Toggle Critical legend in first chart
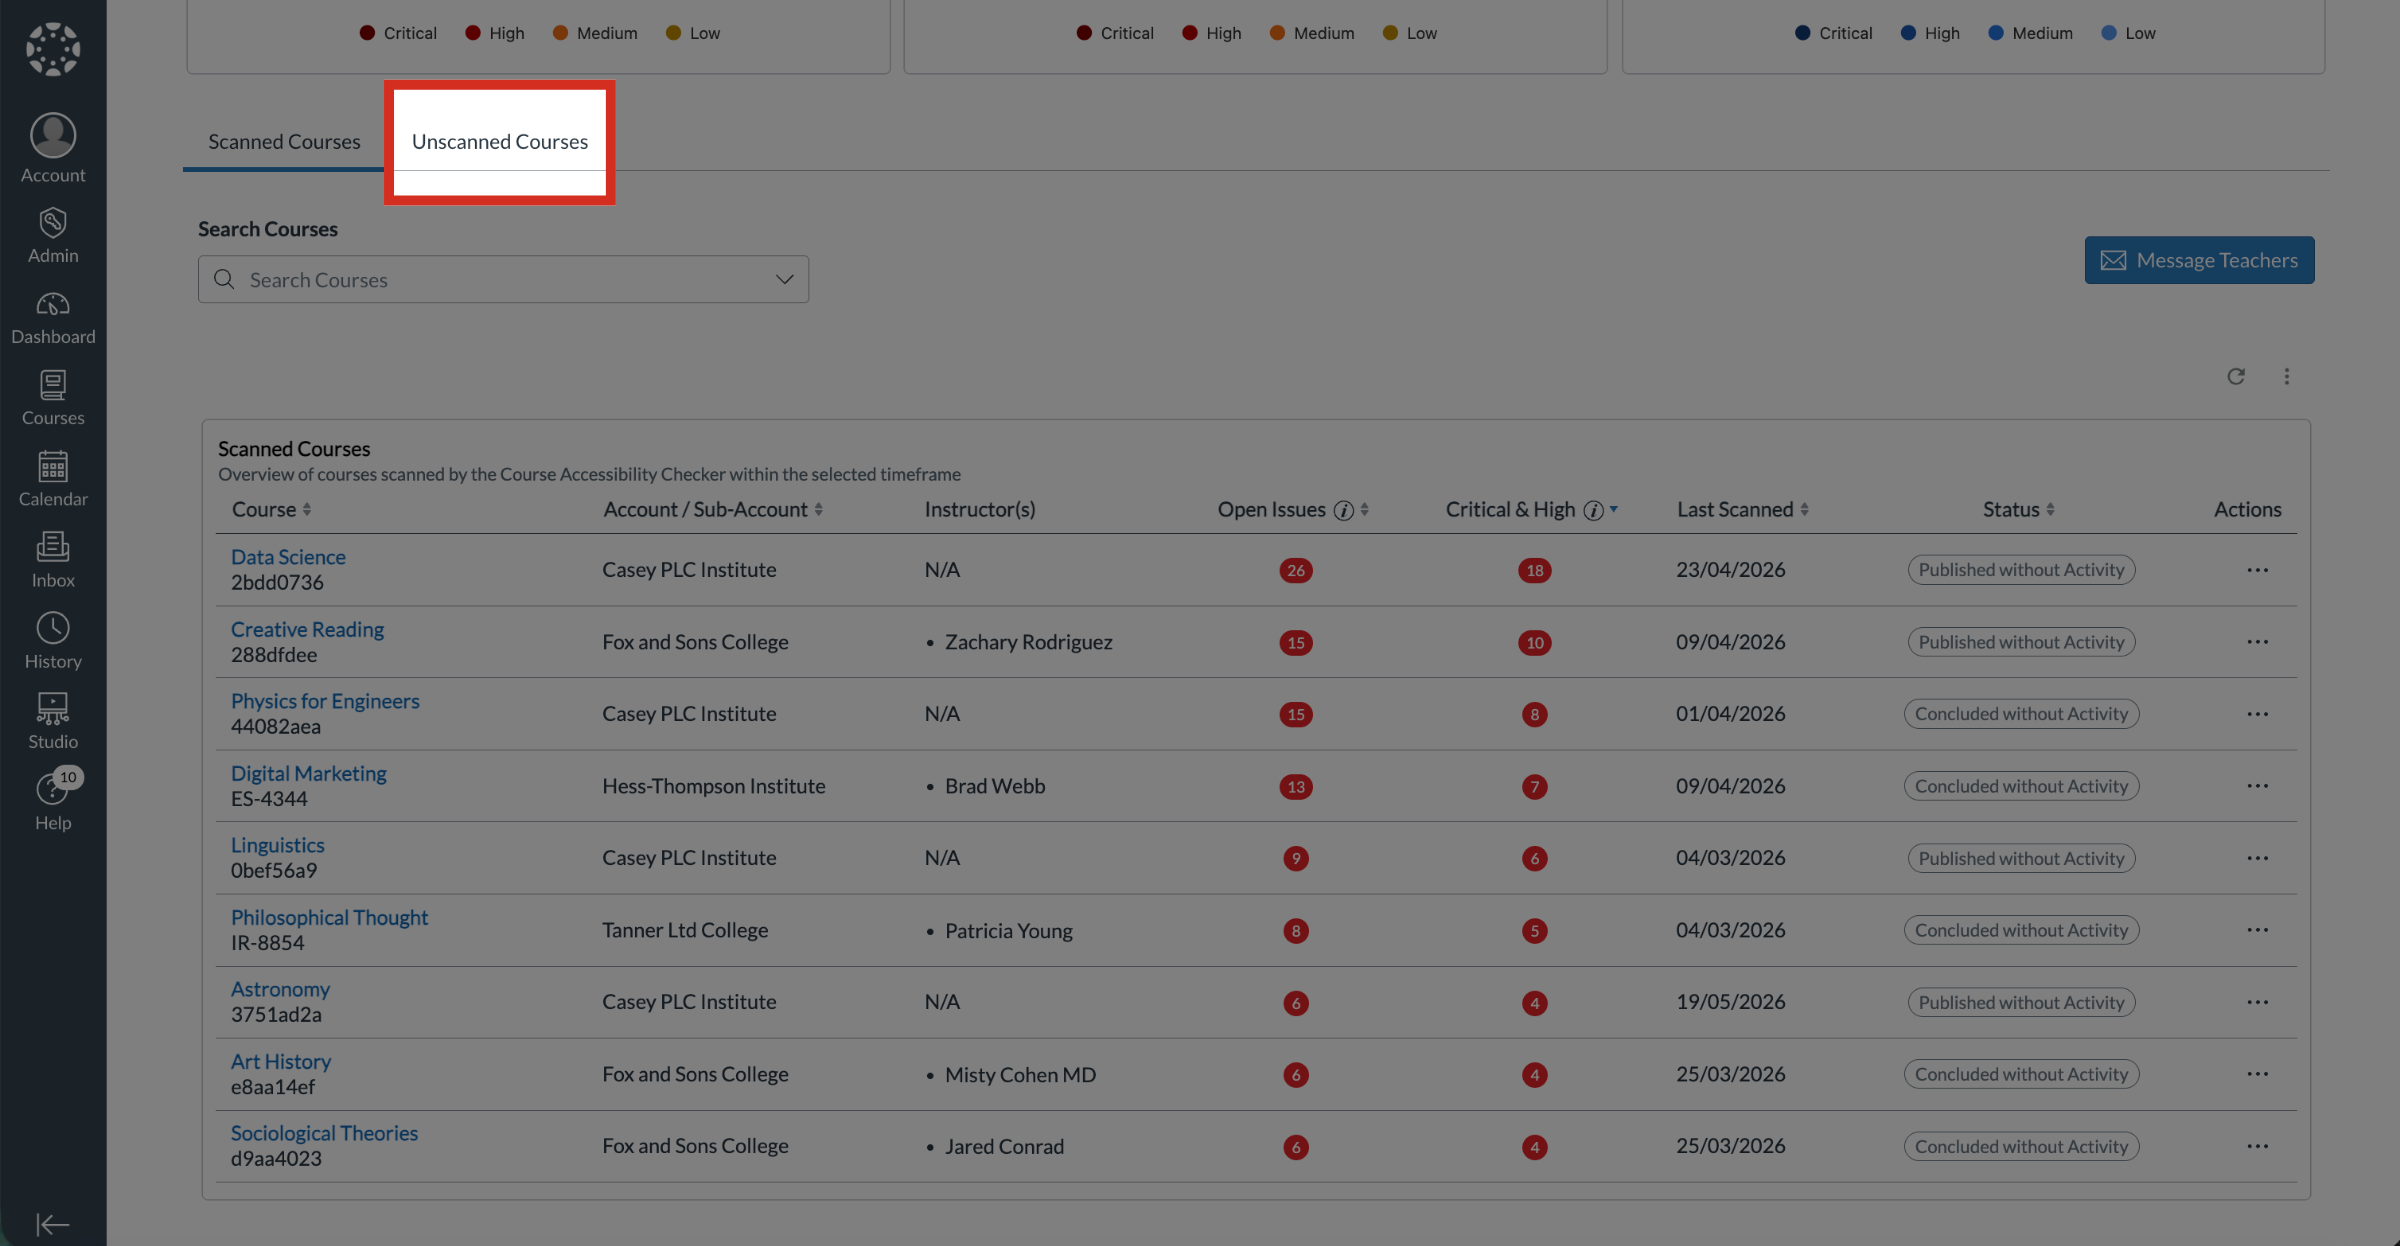Image resolution: width=2400 pixels, height=1246 pixels. click(x=398, y=33)
